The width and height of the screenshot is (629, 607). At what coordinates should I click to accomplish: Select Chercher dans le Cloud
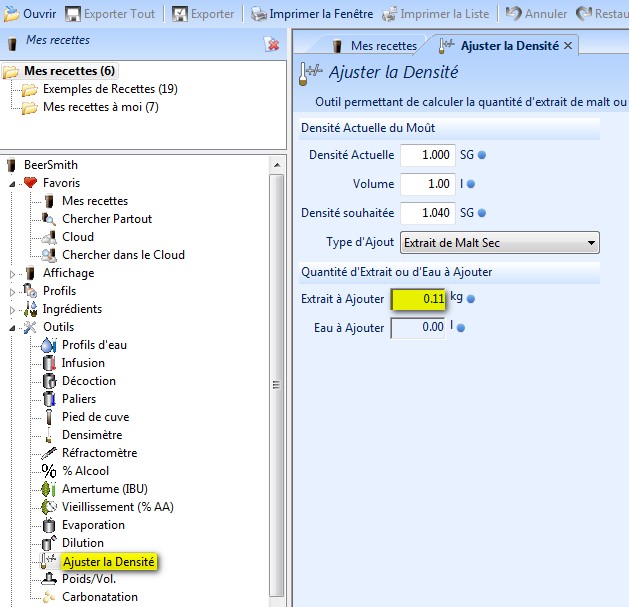122,255
